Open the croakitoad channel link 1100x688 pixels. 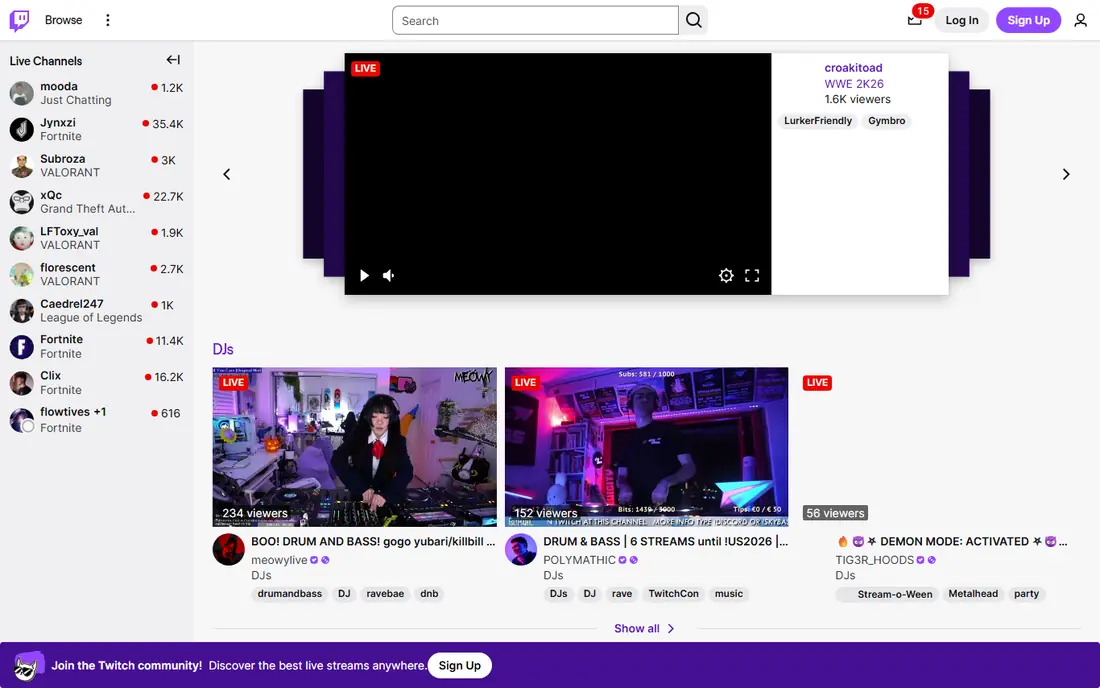(853, 68)
